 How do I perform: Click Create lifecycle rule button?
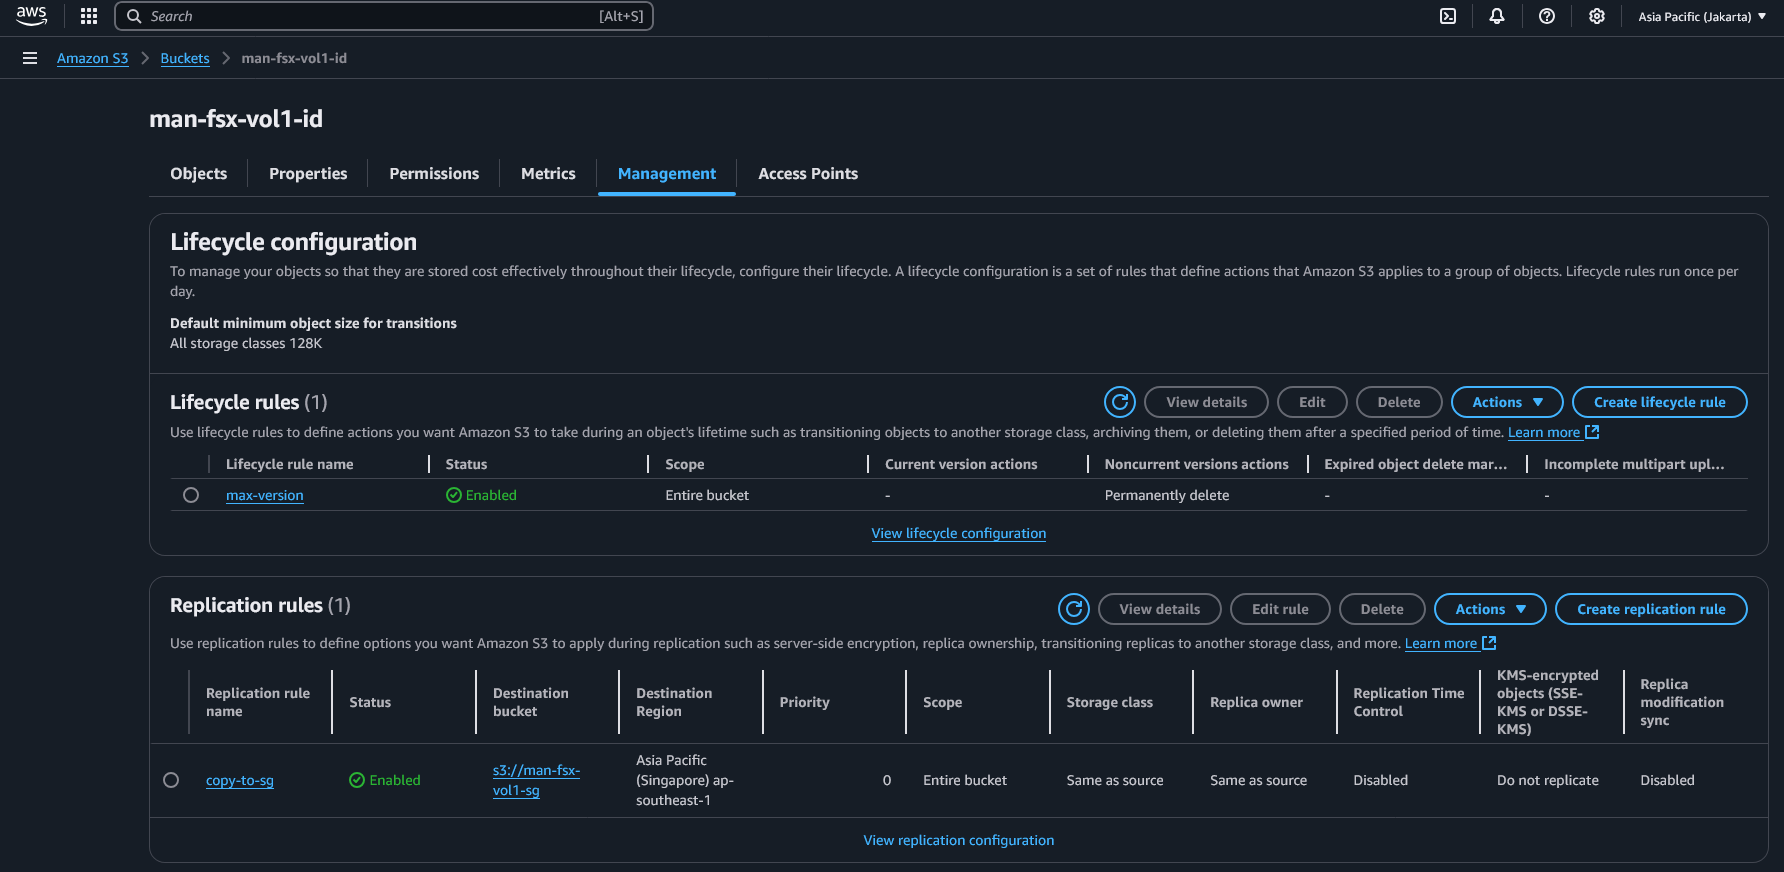[1660, 402]
